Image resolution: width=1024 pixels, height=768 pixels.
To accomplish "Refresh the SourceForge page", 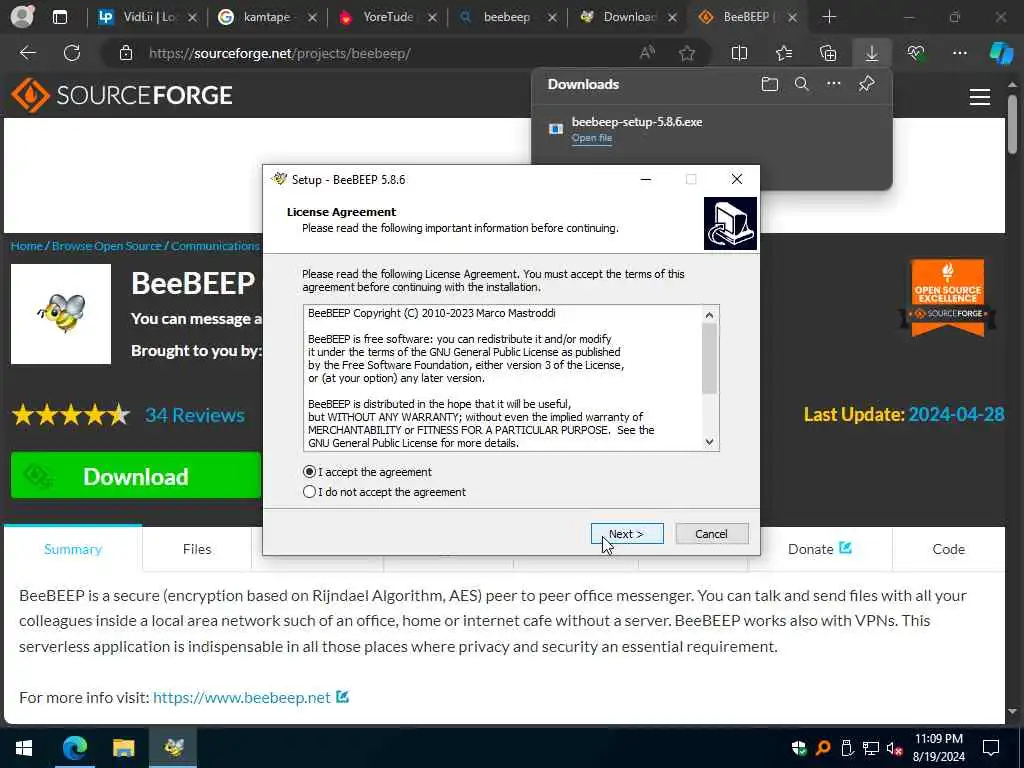I will (72, 53).
